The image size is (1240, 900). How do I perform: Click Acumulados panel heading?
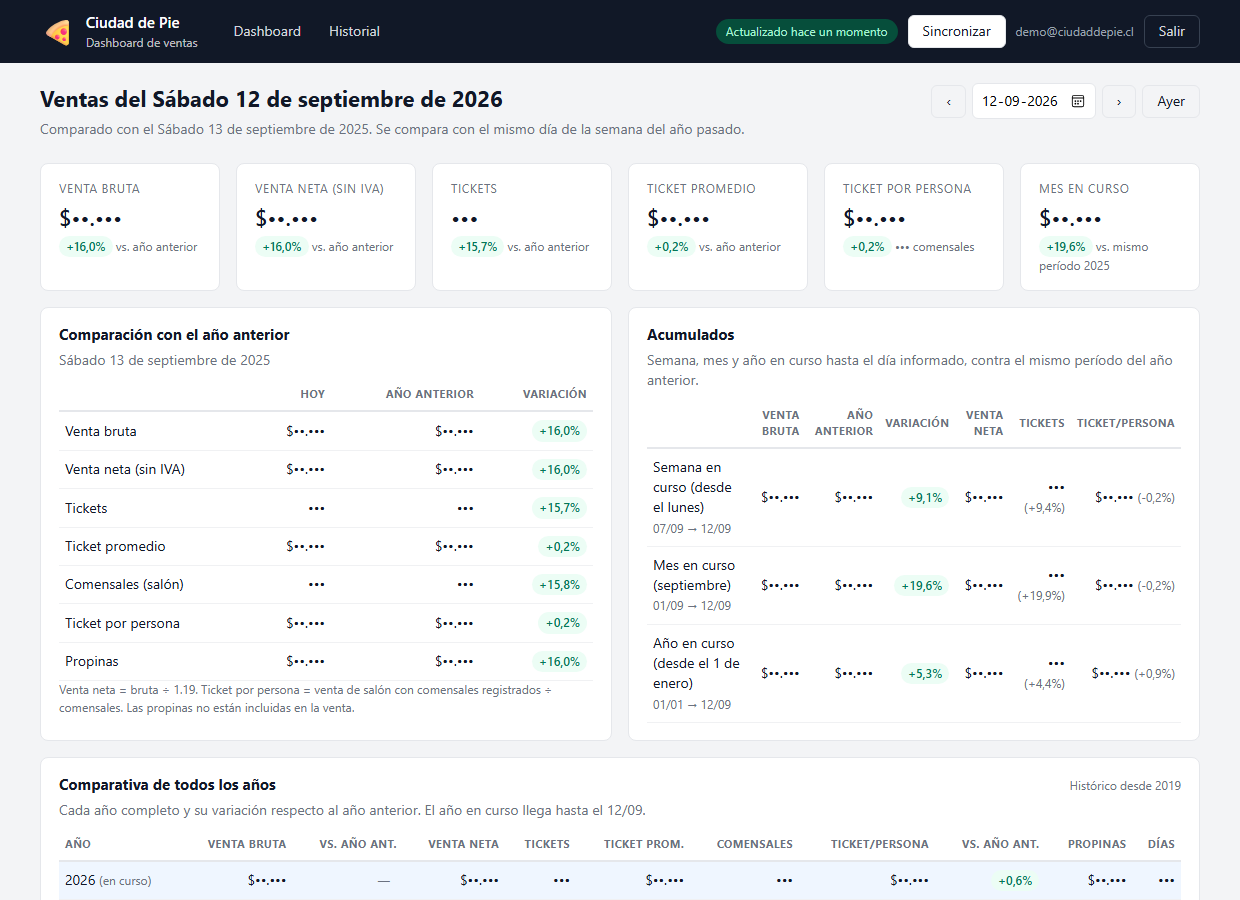click(691, 335)
